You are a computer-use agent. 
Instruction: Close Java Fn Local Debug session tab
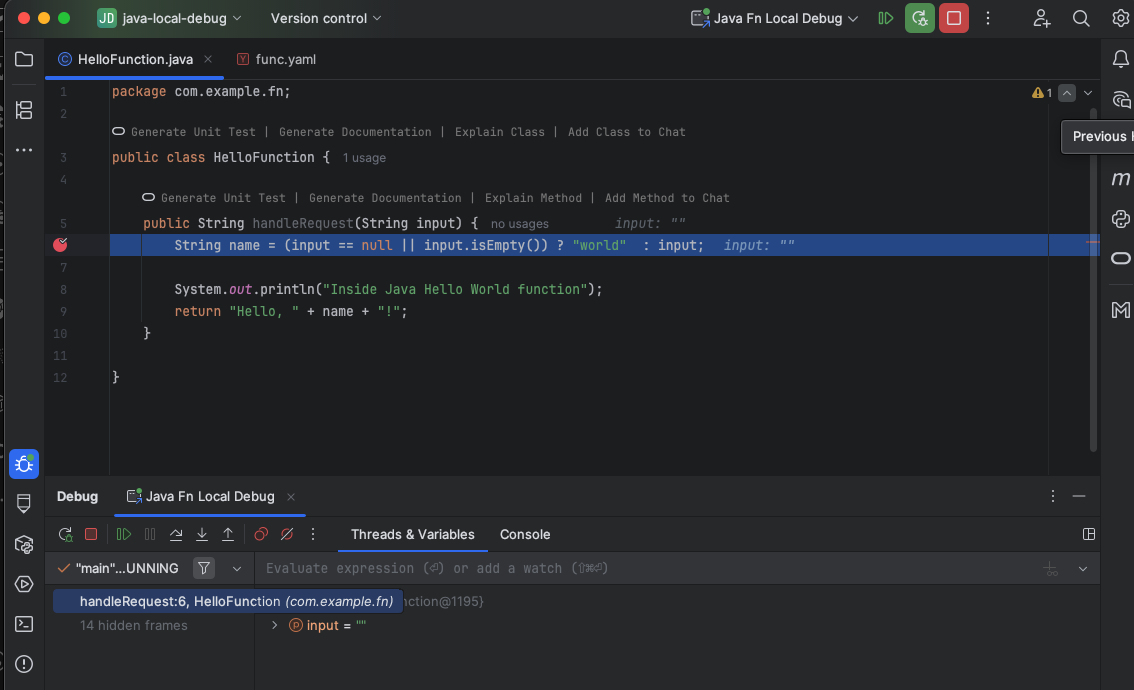291,497
